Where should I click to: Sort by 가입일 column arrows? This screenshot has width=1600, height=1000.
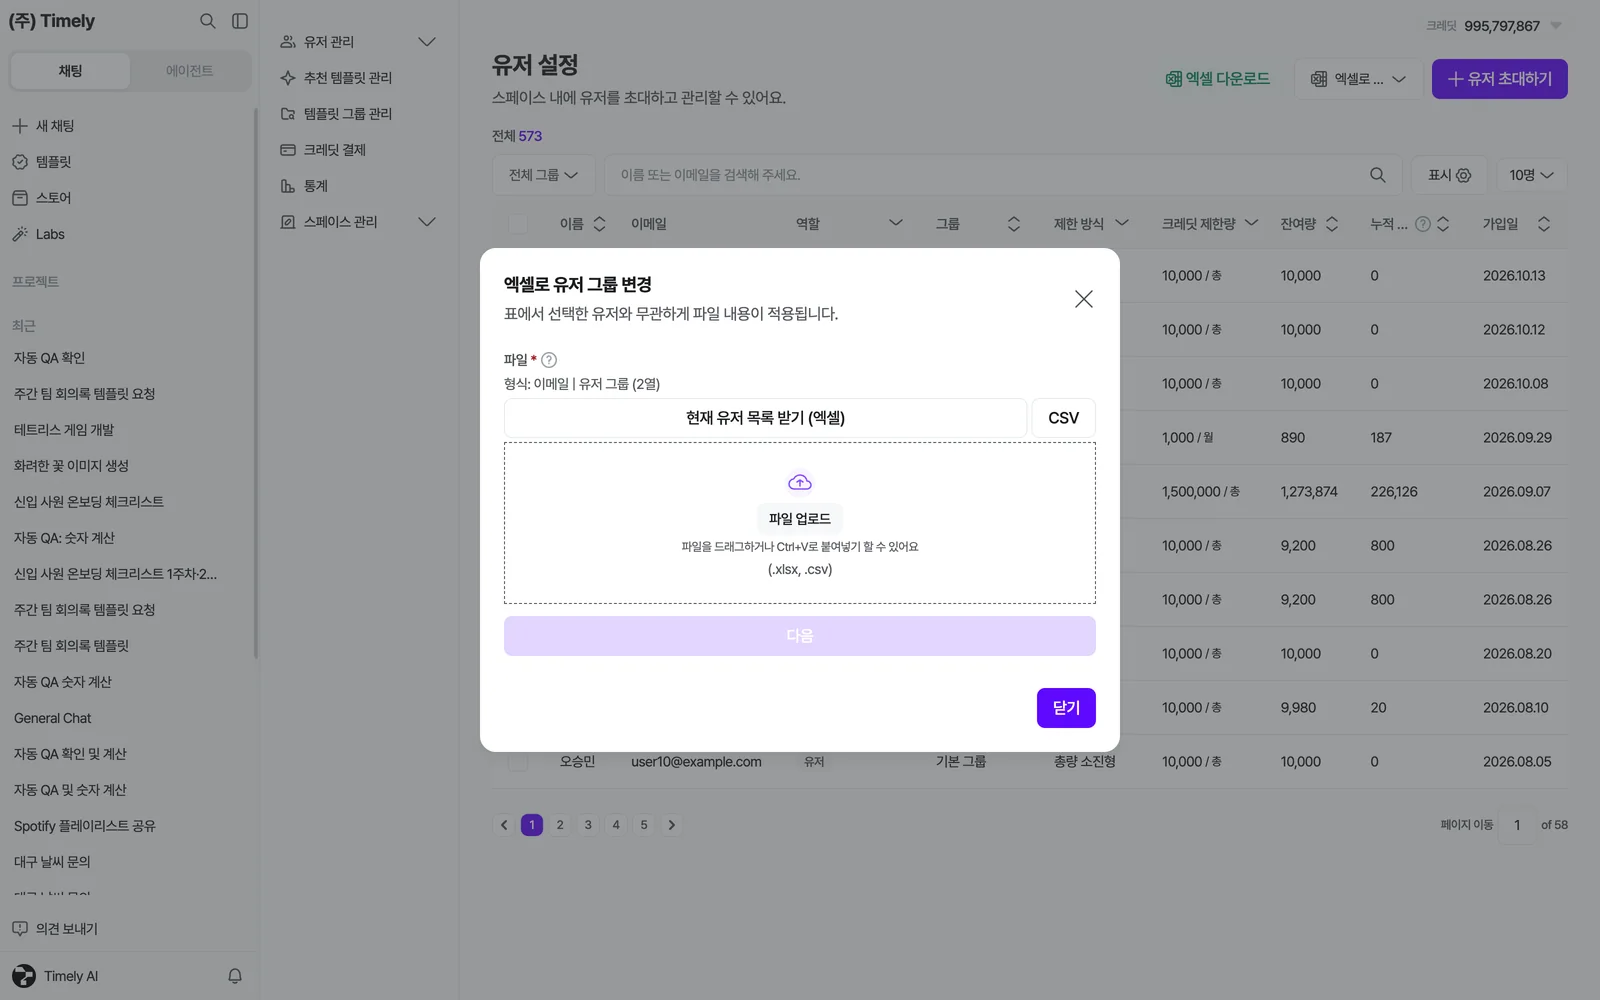click(1543, 224)
